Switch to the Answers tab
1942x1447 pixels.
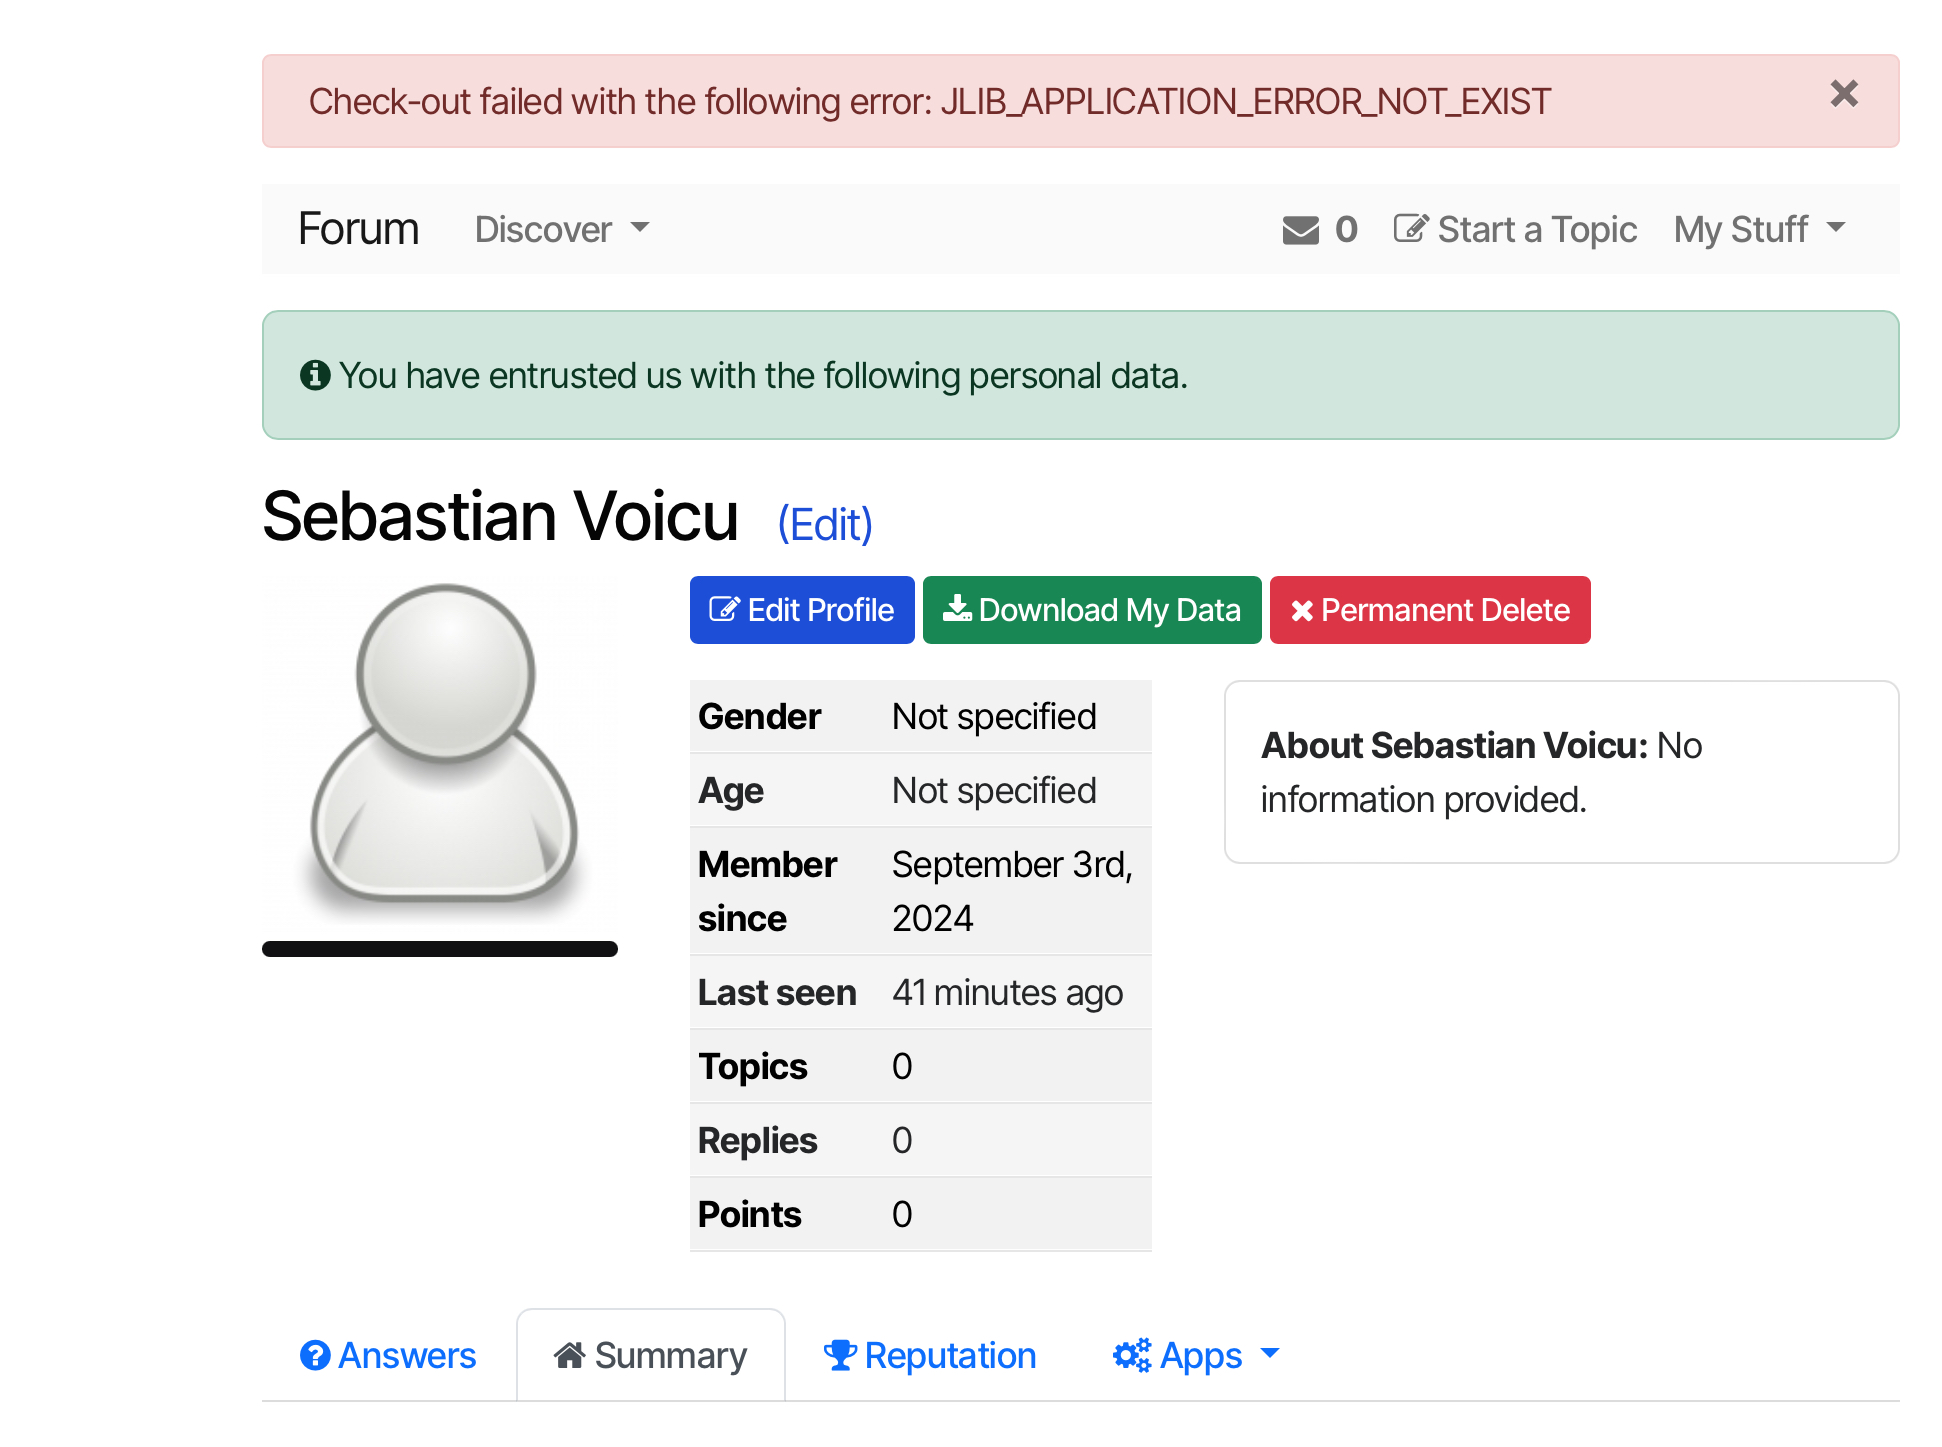407,1355
